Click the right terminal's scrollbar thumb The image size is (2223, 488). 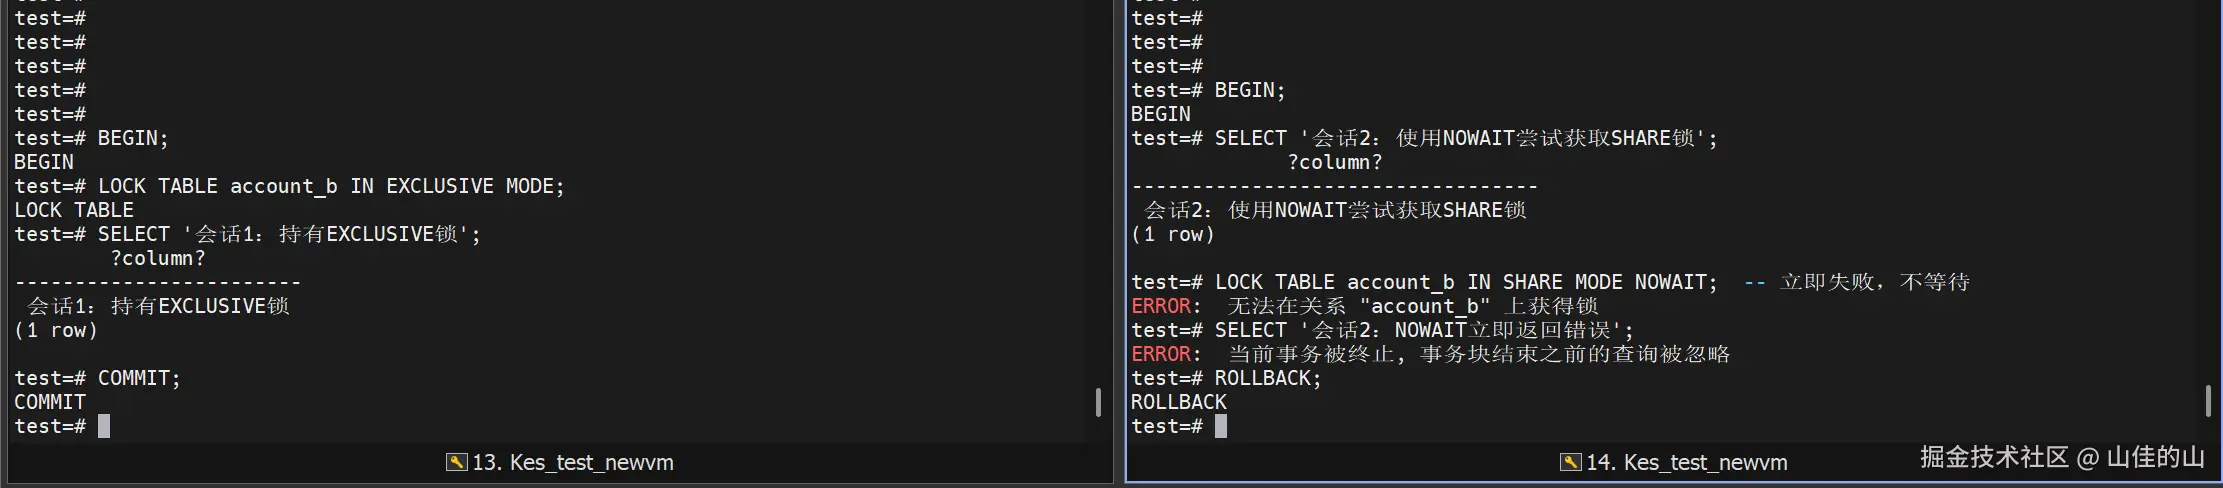[x=2208, y=400]
